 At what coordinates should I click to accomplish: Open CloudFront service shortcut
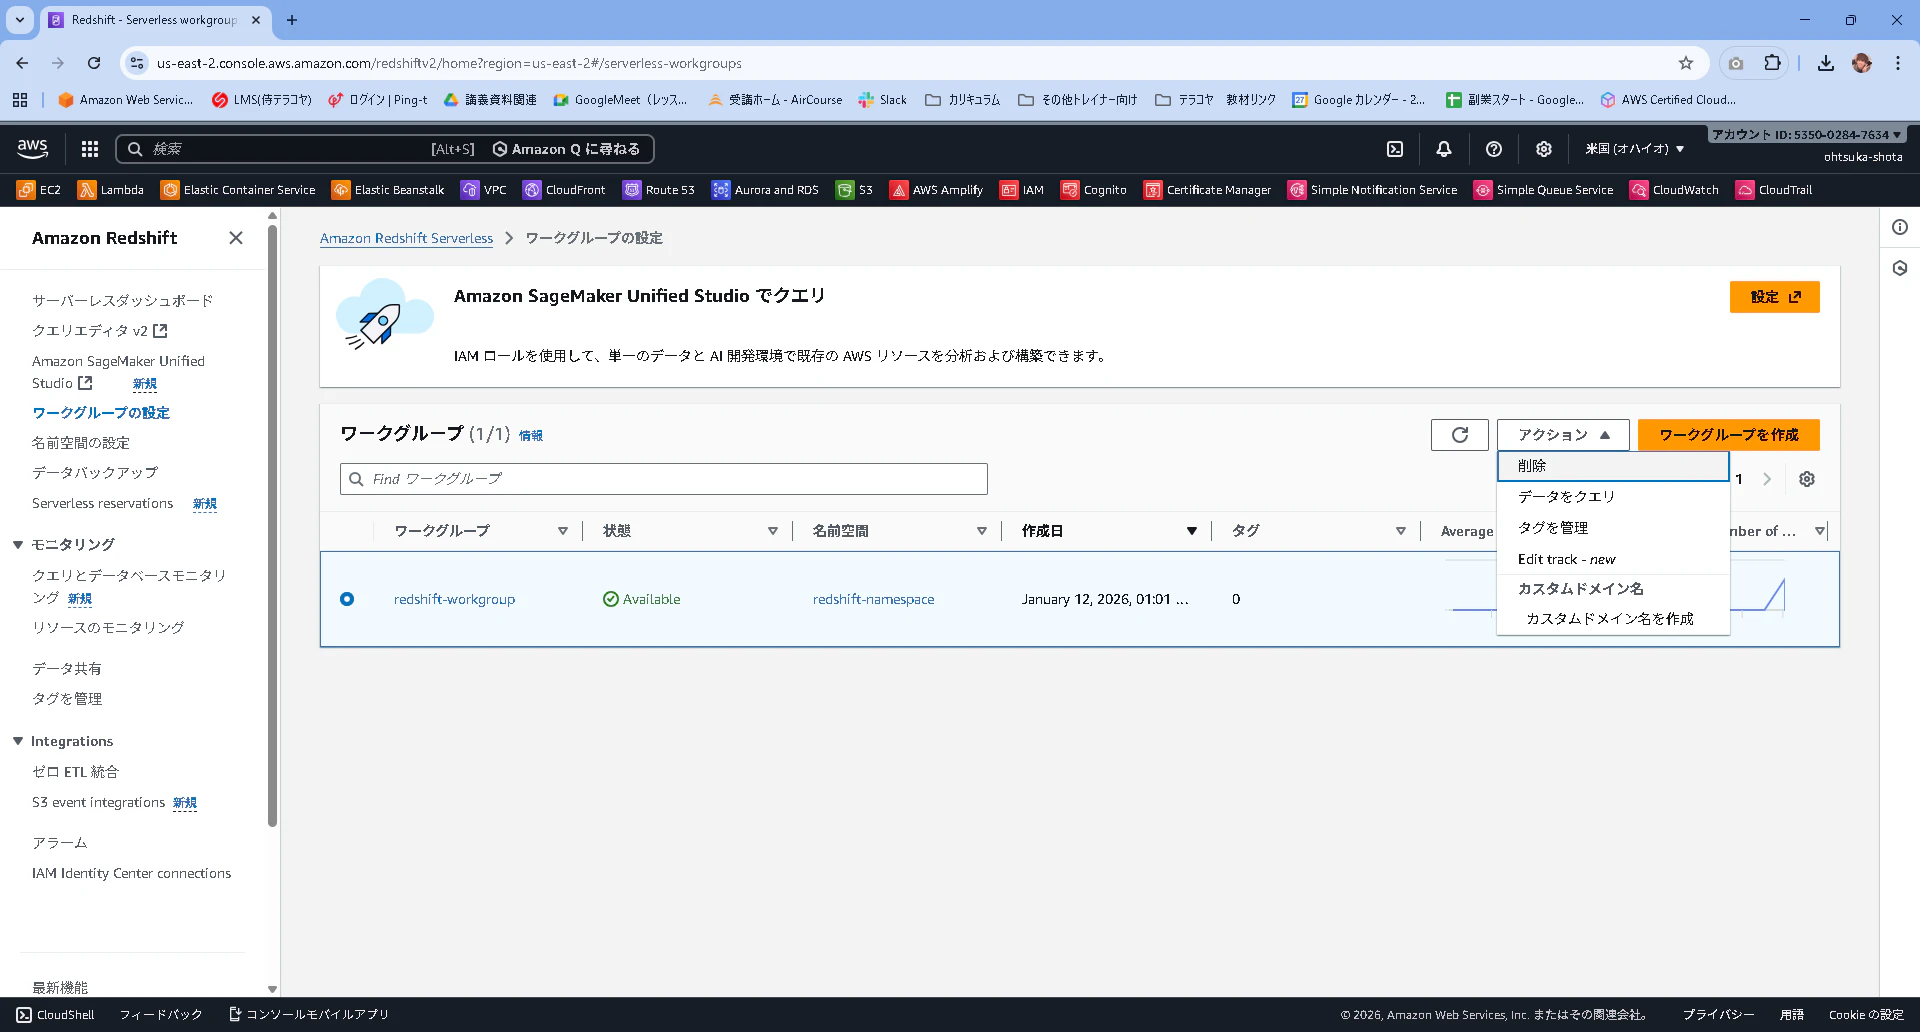tap(564, 190)
